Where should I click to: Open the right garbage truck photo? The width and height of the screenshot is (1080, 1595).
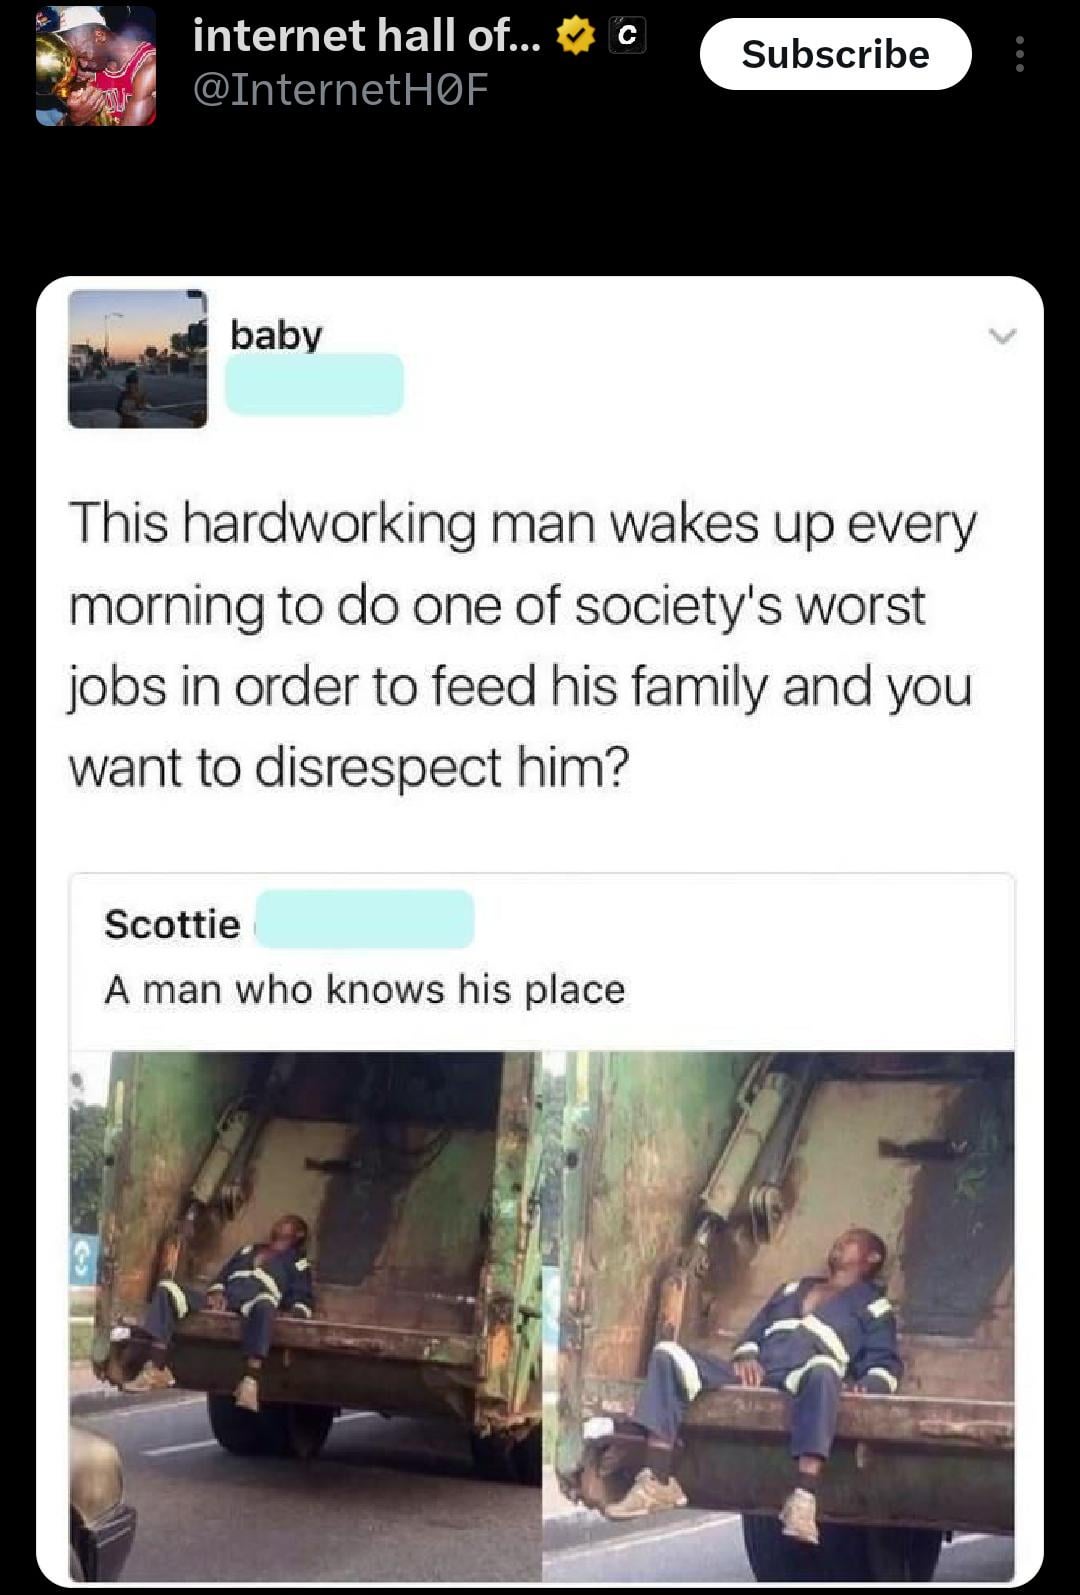778,1316
